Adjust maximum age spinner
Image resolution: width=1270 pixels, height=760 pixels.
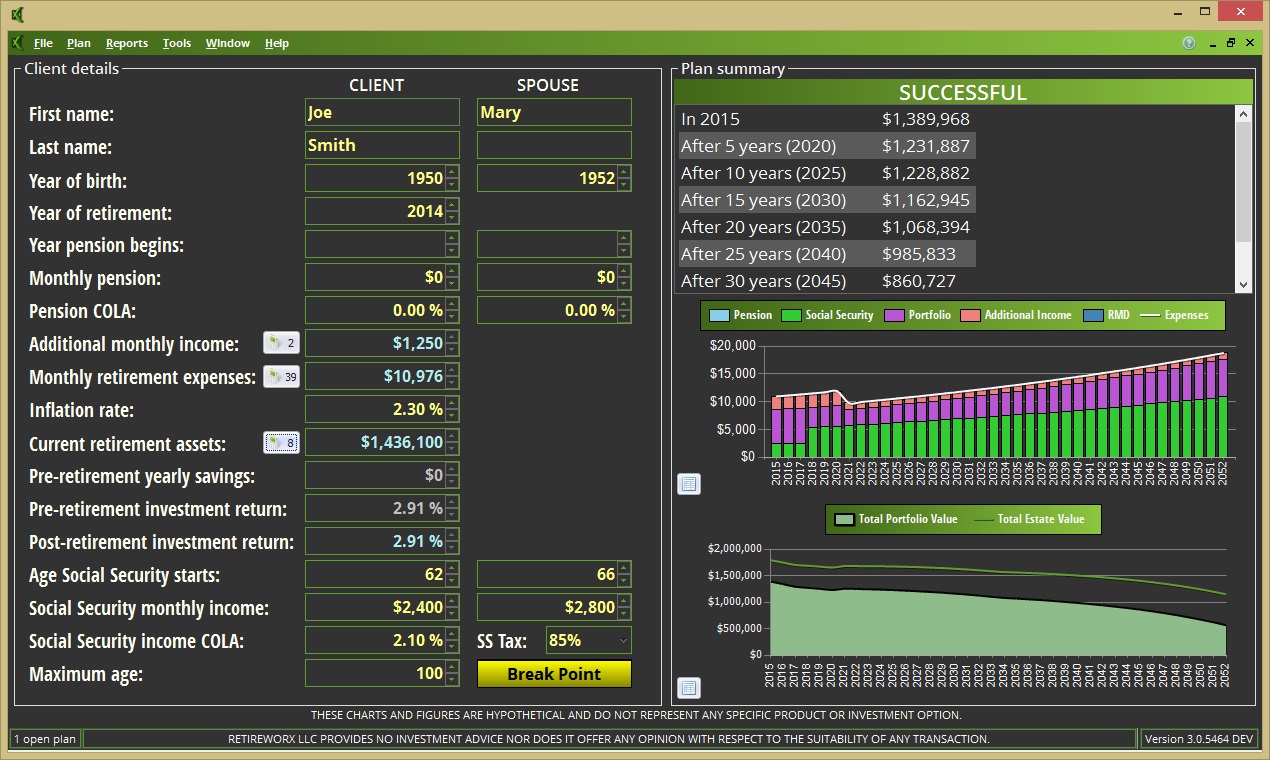click(452, 673)
